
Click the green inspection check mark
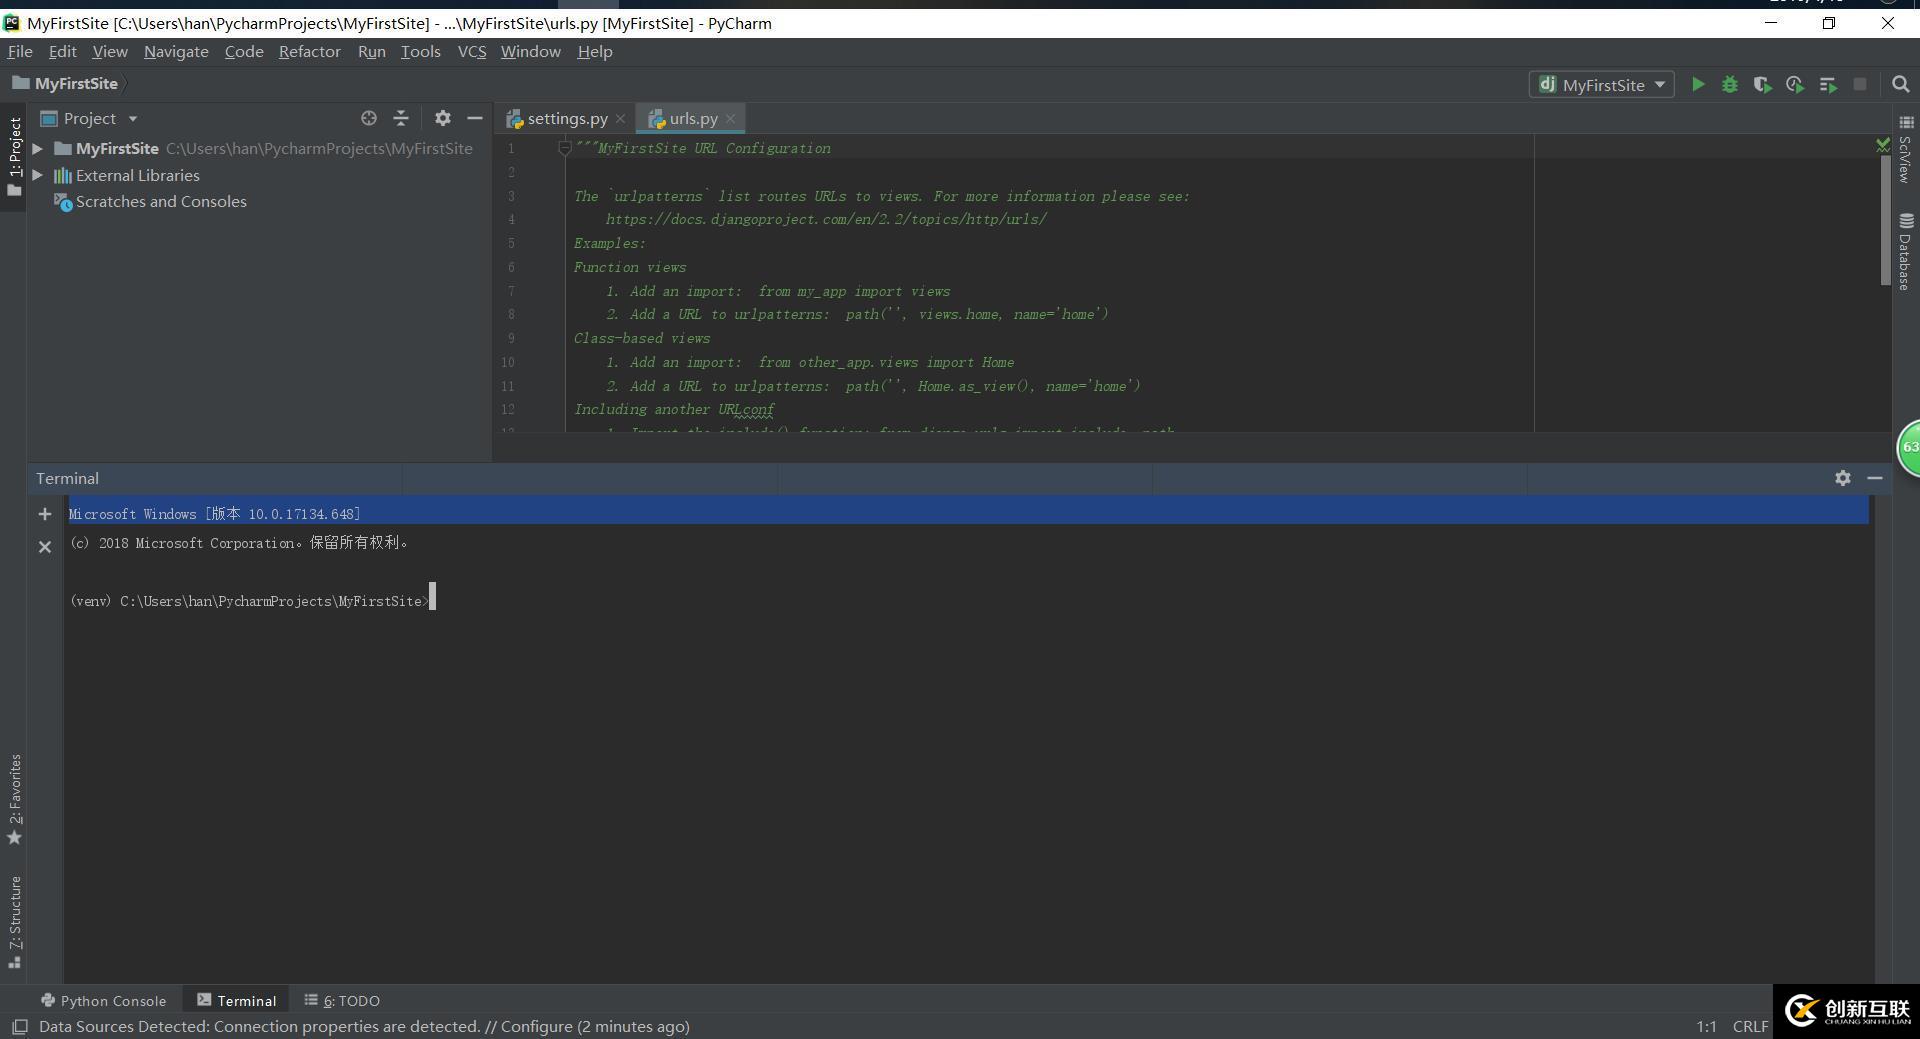pos(1883,146)
